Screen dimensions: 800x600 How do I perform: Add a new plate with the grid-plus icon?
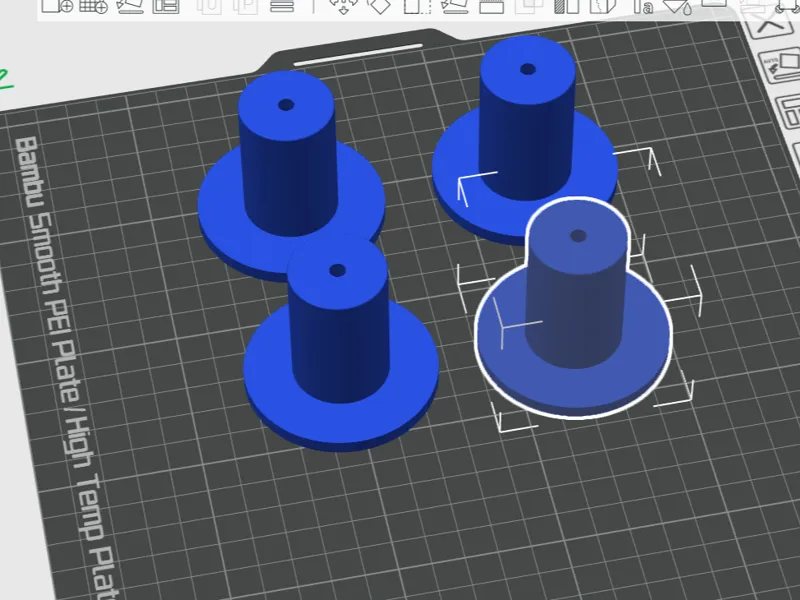click(x=94, y=6)
